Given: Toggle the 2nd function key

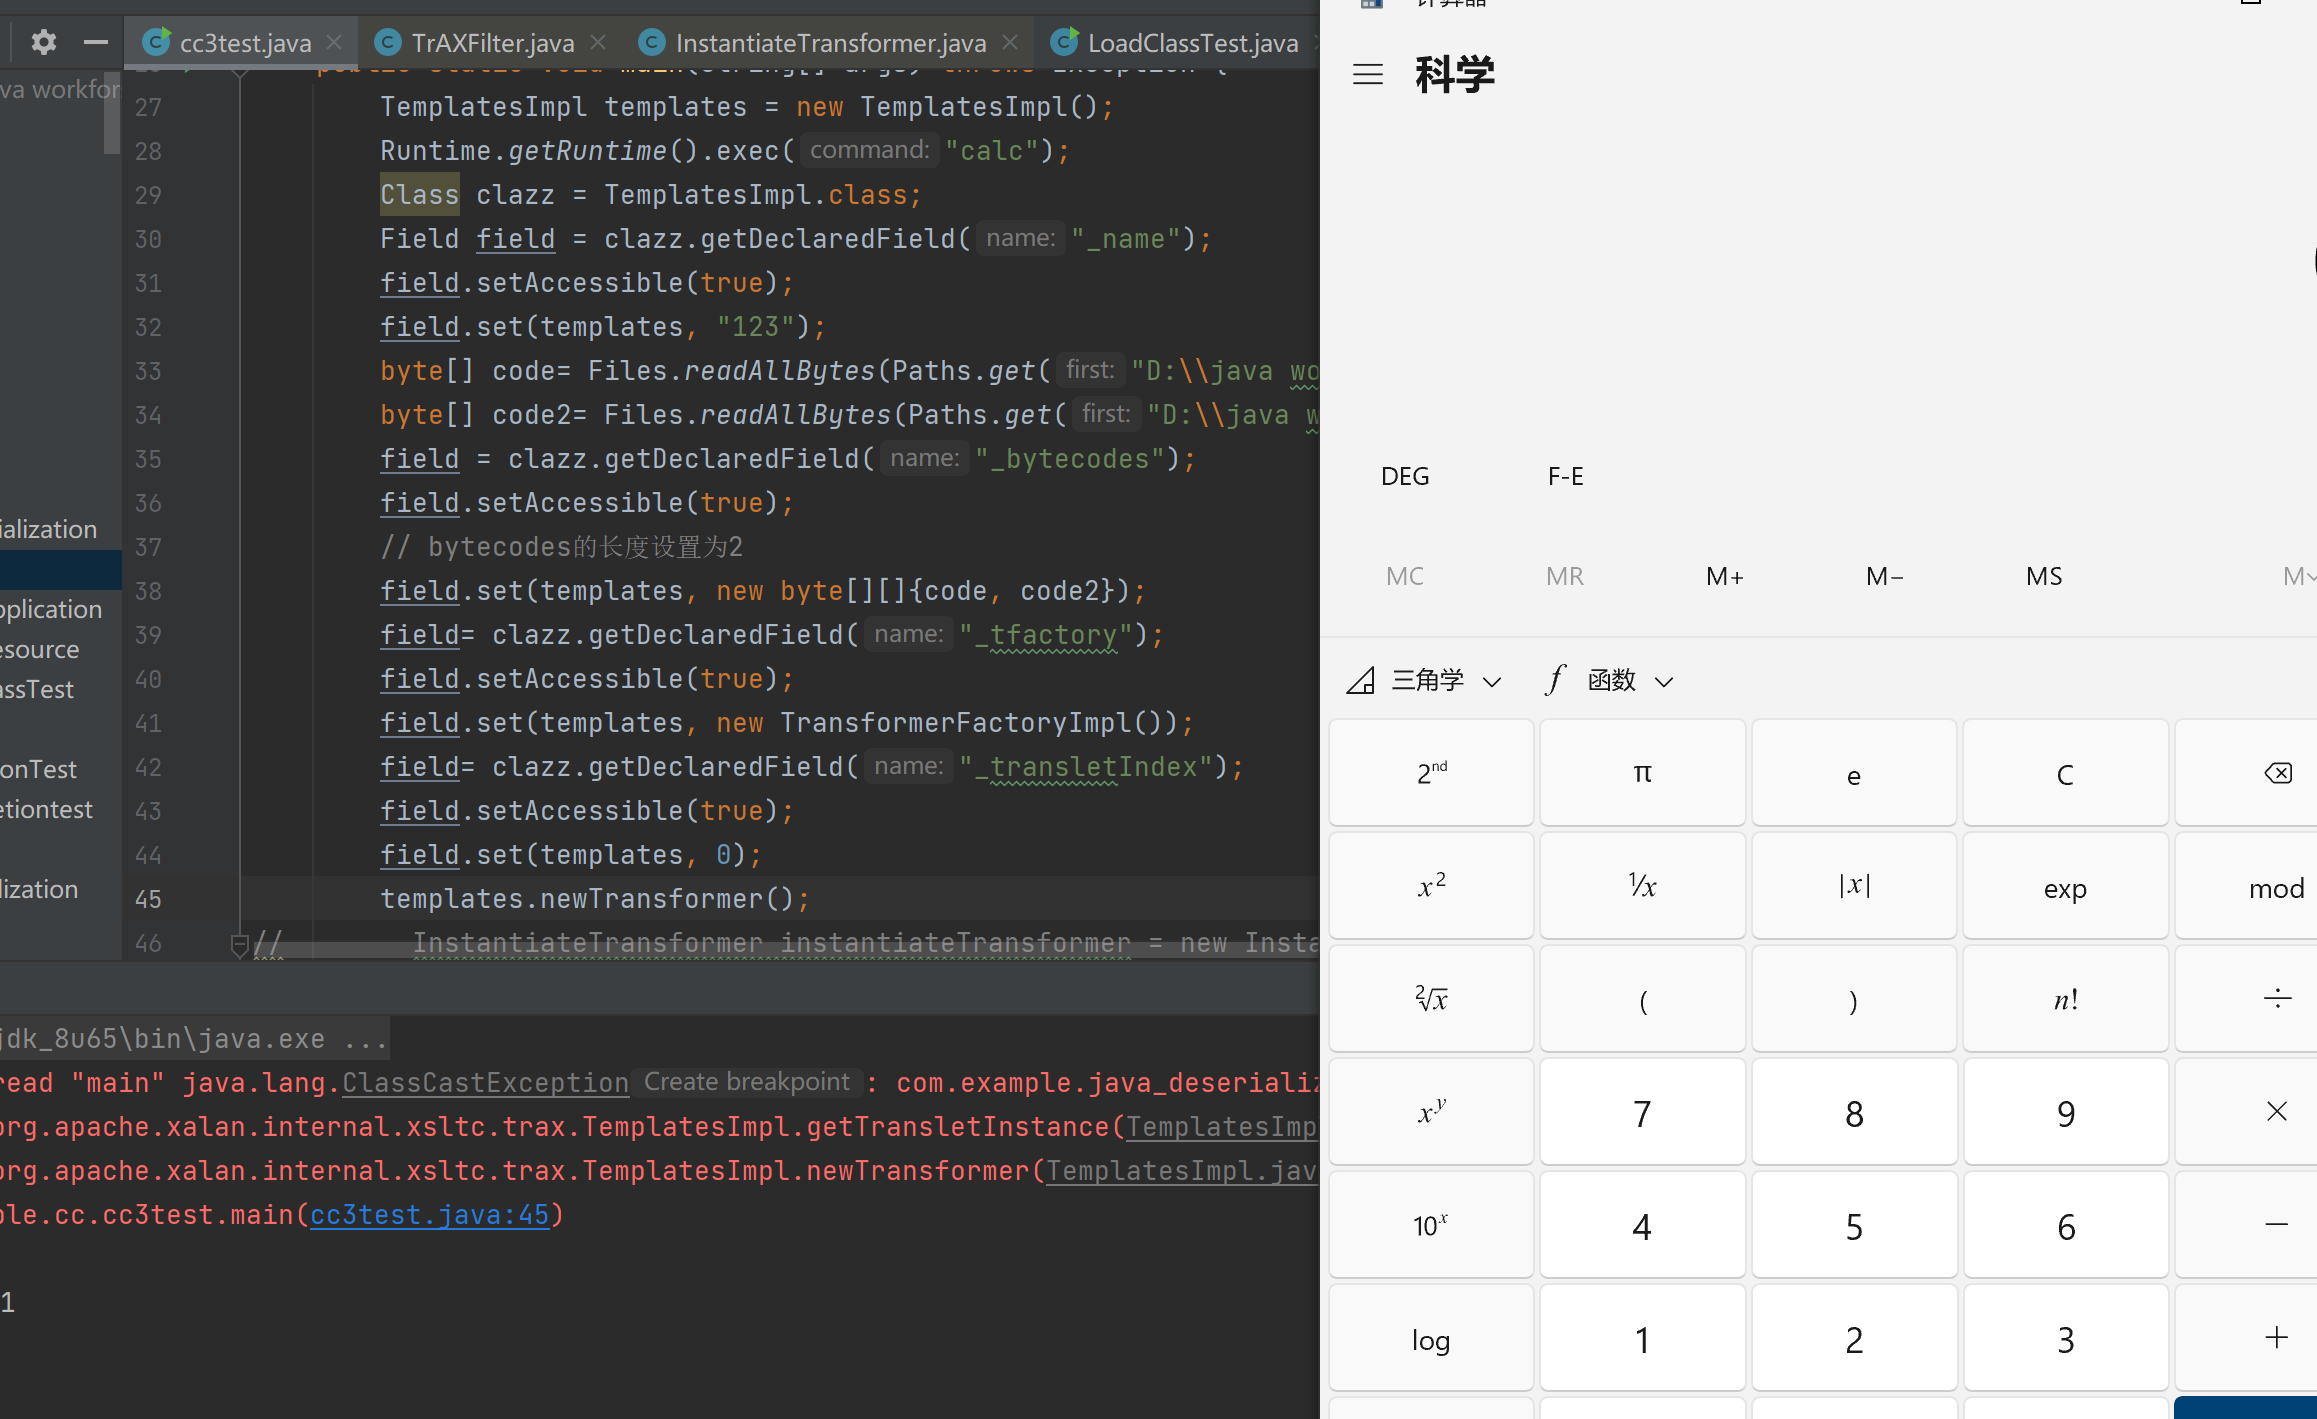Looking at the screenshot, I should (x=1431, y=773).
